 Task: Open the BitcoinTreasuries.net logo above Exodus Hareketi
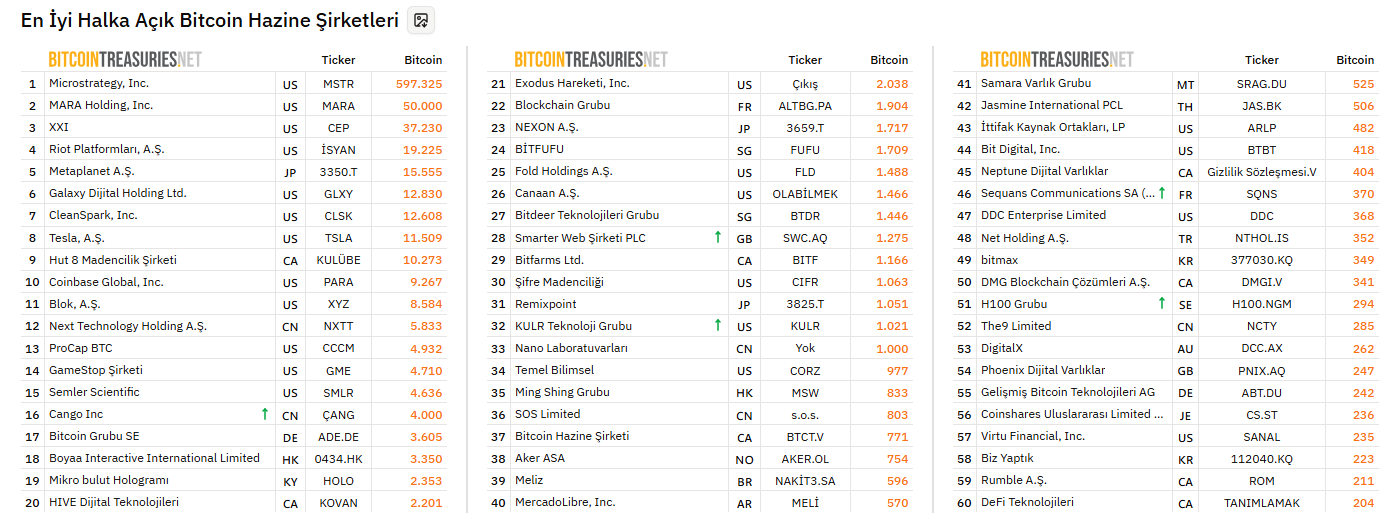[591, 60]
